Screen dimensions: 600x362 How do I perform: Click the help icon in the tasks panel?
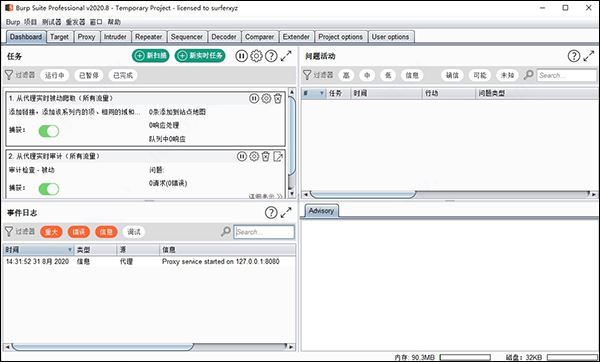(271, 56)
